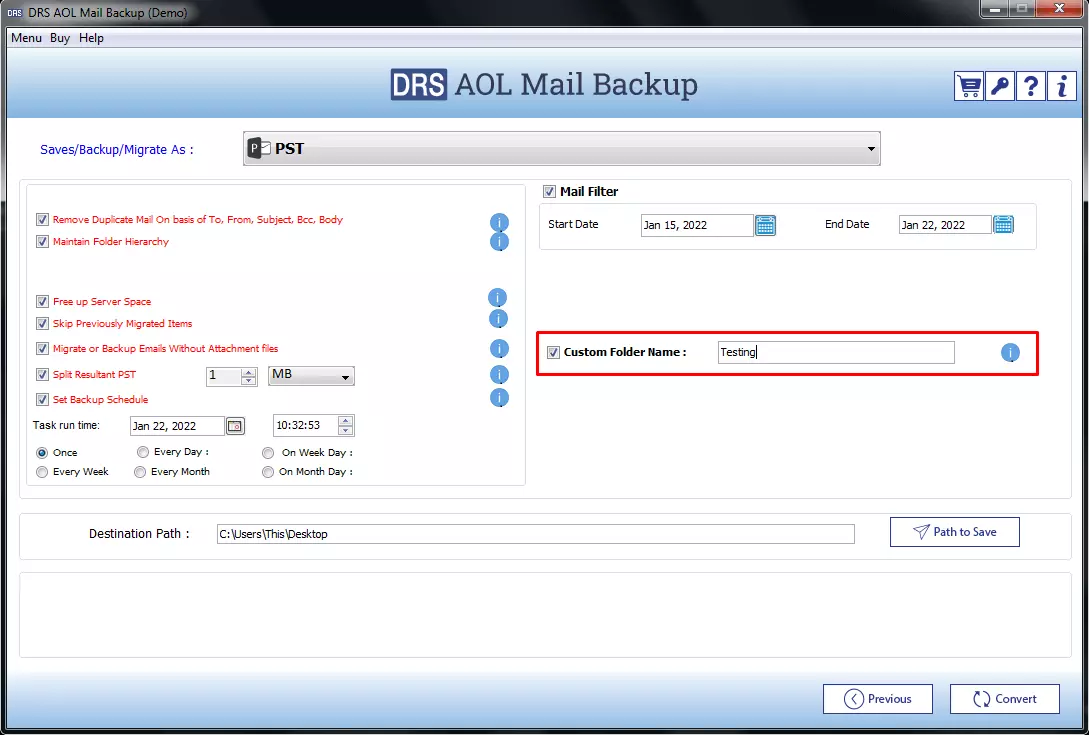Screen dimensions: 1089x735
Task: Increase the task run time value
Action: pyautogui.click(x=345, y=421)
